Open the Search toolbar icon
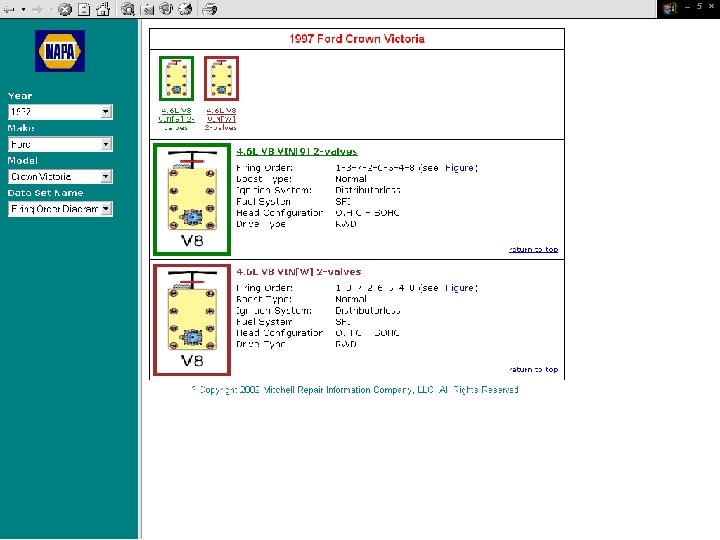Viewport: 720px width, 540px height. pos(128,9)
